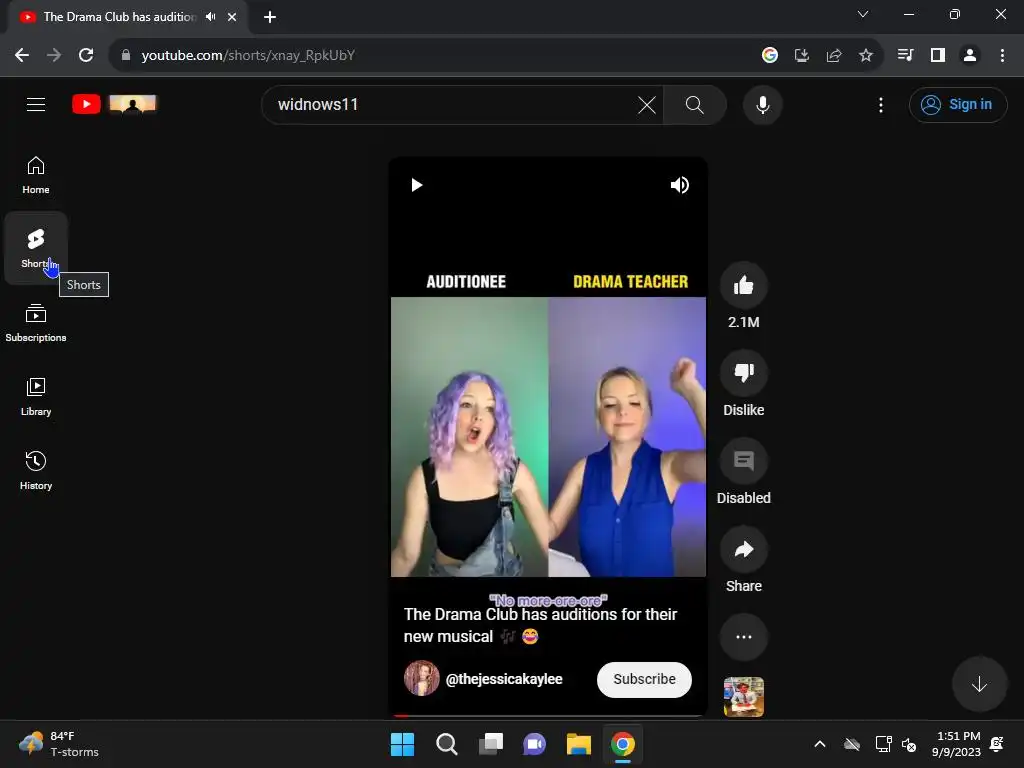Screen dimensions: 1024x768
Task: Click Chrome icon on taskbar
Action: pyautogui.click(x=622, y=744)
